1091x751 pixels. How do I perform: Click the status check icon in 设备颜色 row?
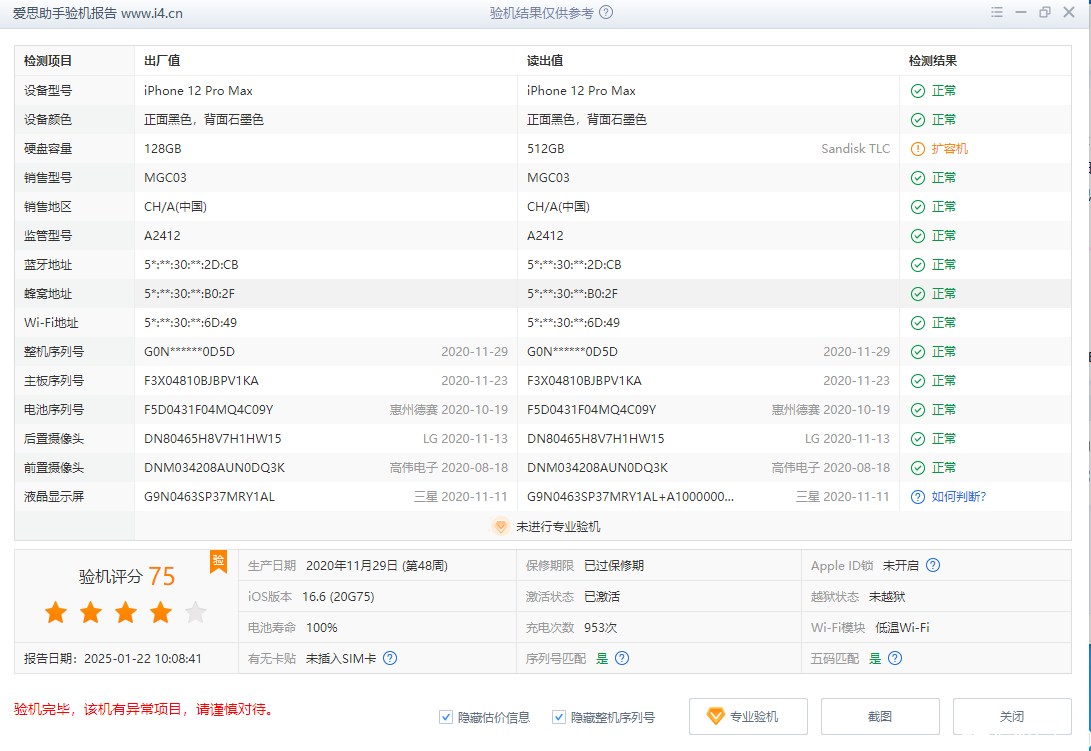(918, 120)
